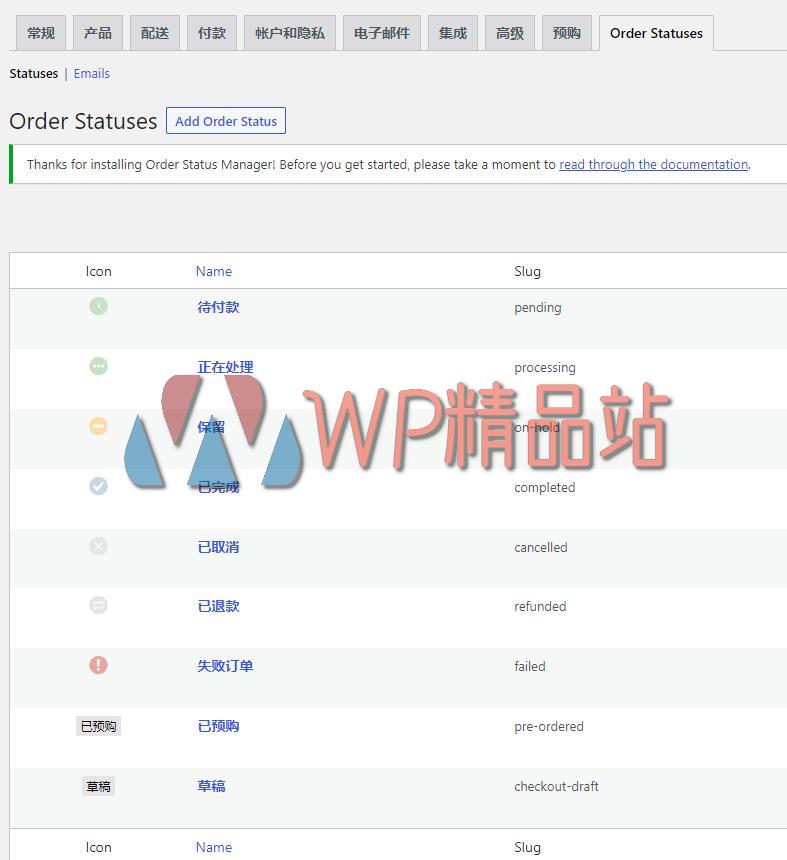Open the 已取消 status name link

click(218, 547)
